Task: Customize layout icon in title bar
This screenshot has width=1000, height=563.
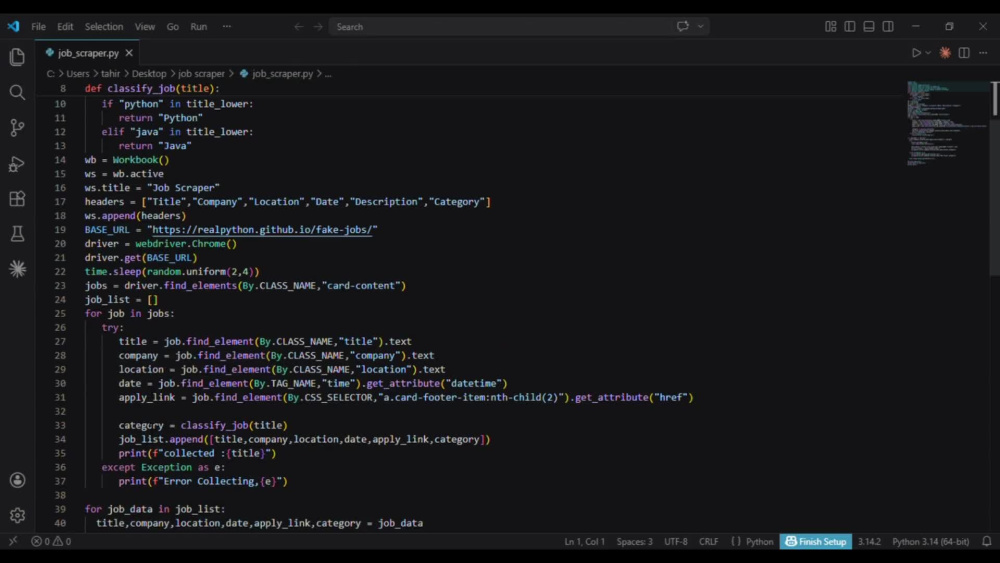Action: point(830,26)
